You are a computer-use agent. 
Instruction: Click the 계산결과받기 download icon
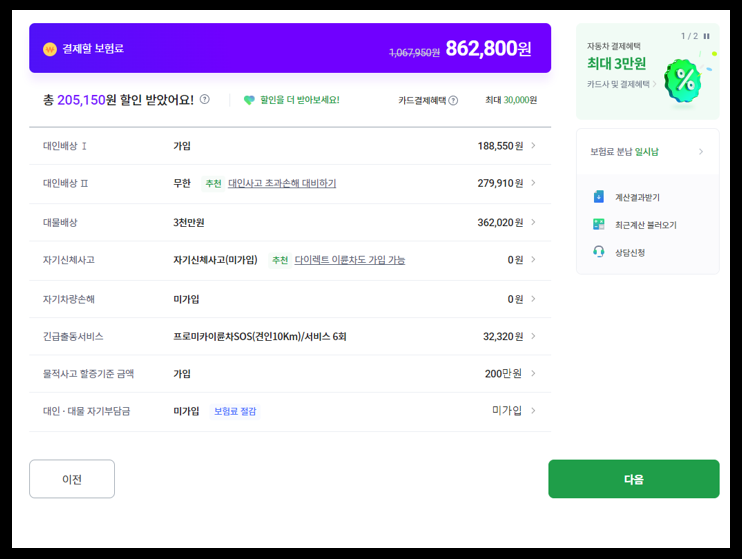coord(599,196)
